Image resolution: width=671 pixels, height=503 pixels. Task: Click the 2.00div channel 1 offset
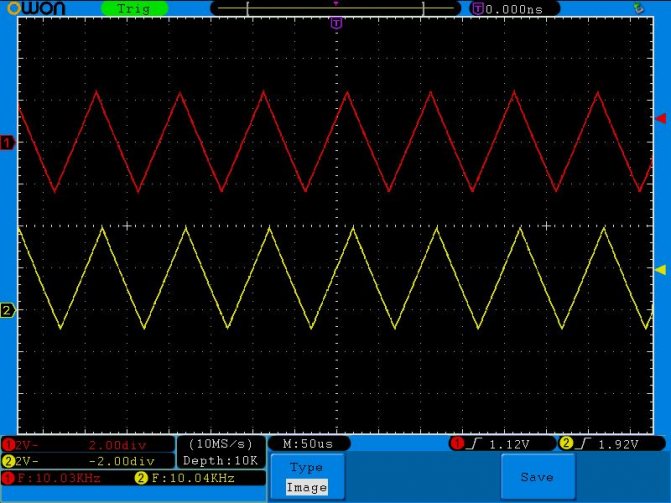point(117,445)
